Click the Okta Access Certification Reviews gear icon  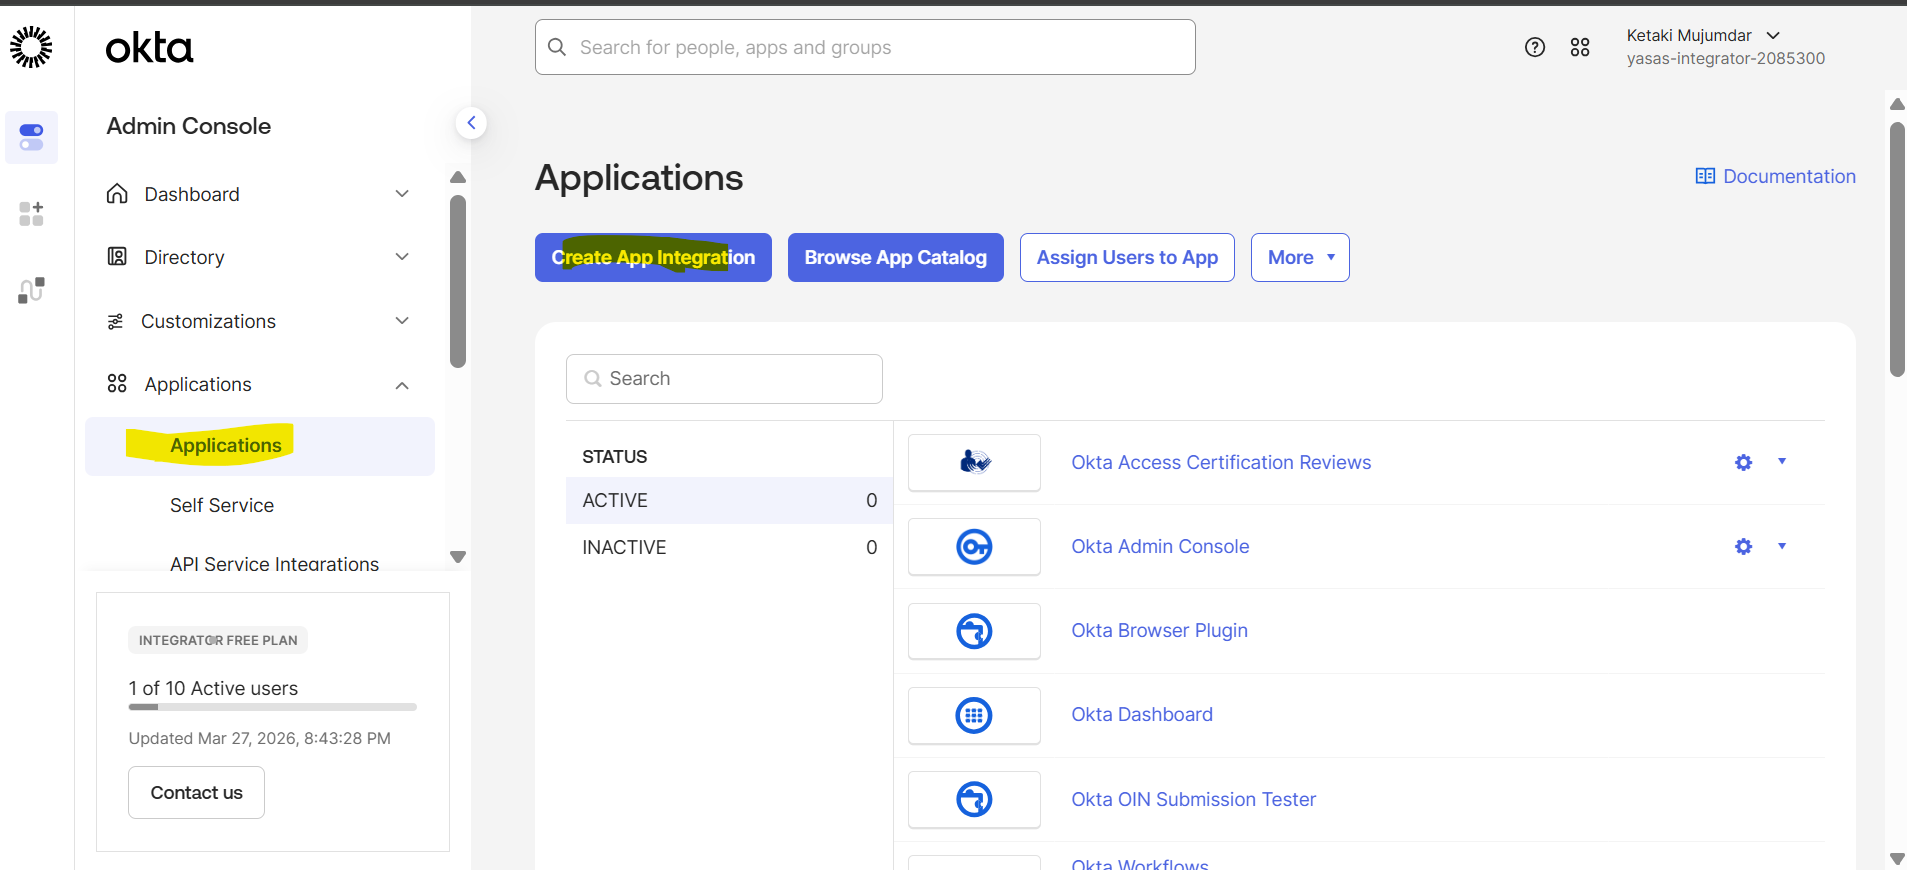(1743, 463)
